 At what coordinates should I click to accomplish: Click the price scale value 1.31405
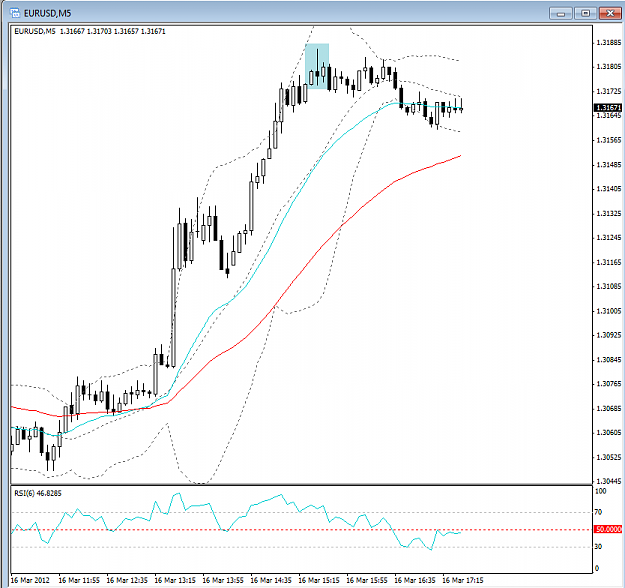609,189
